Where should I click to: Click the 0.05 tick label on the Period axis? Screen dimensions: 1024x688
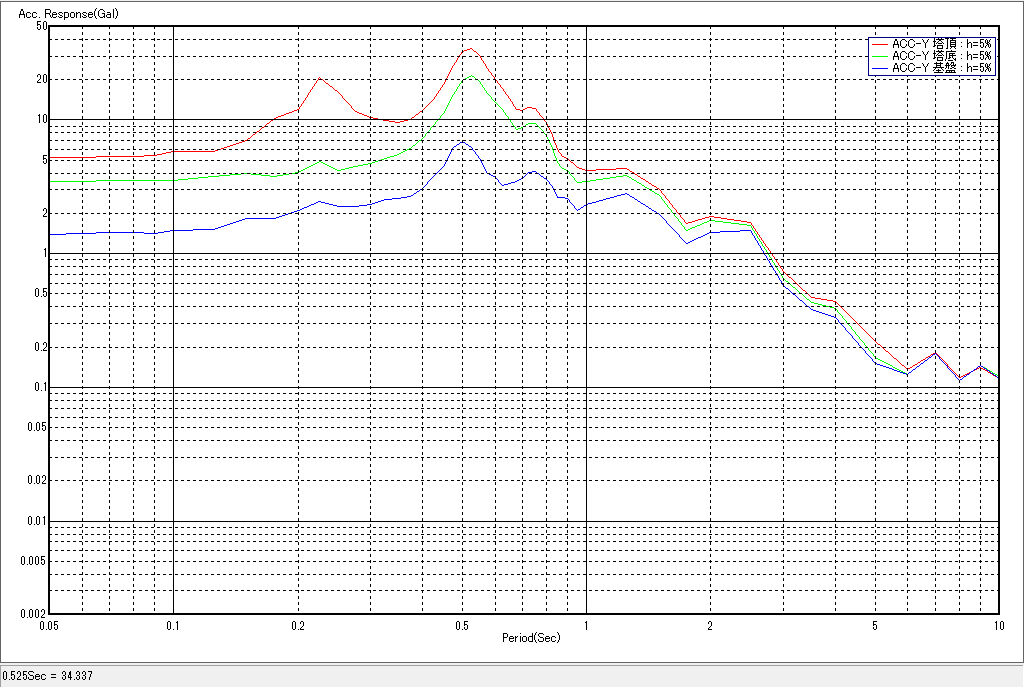[49, 626]
